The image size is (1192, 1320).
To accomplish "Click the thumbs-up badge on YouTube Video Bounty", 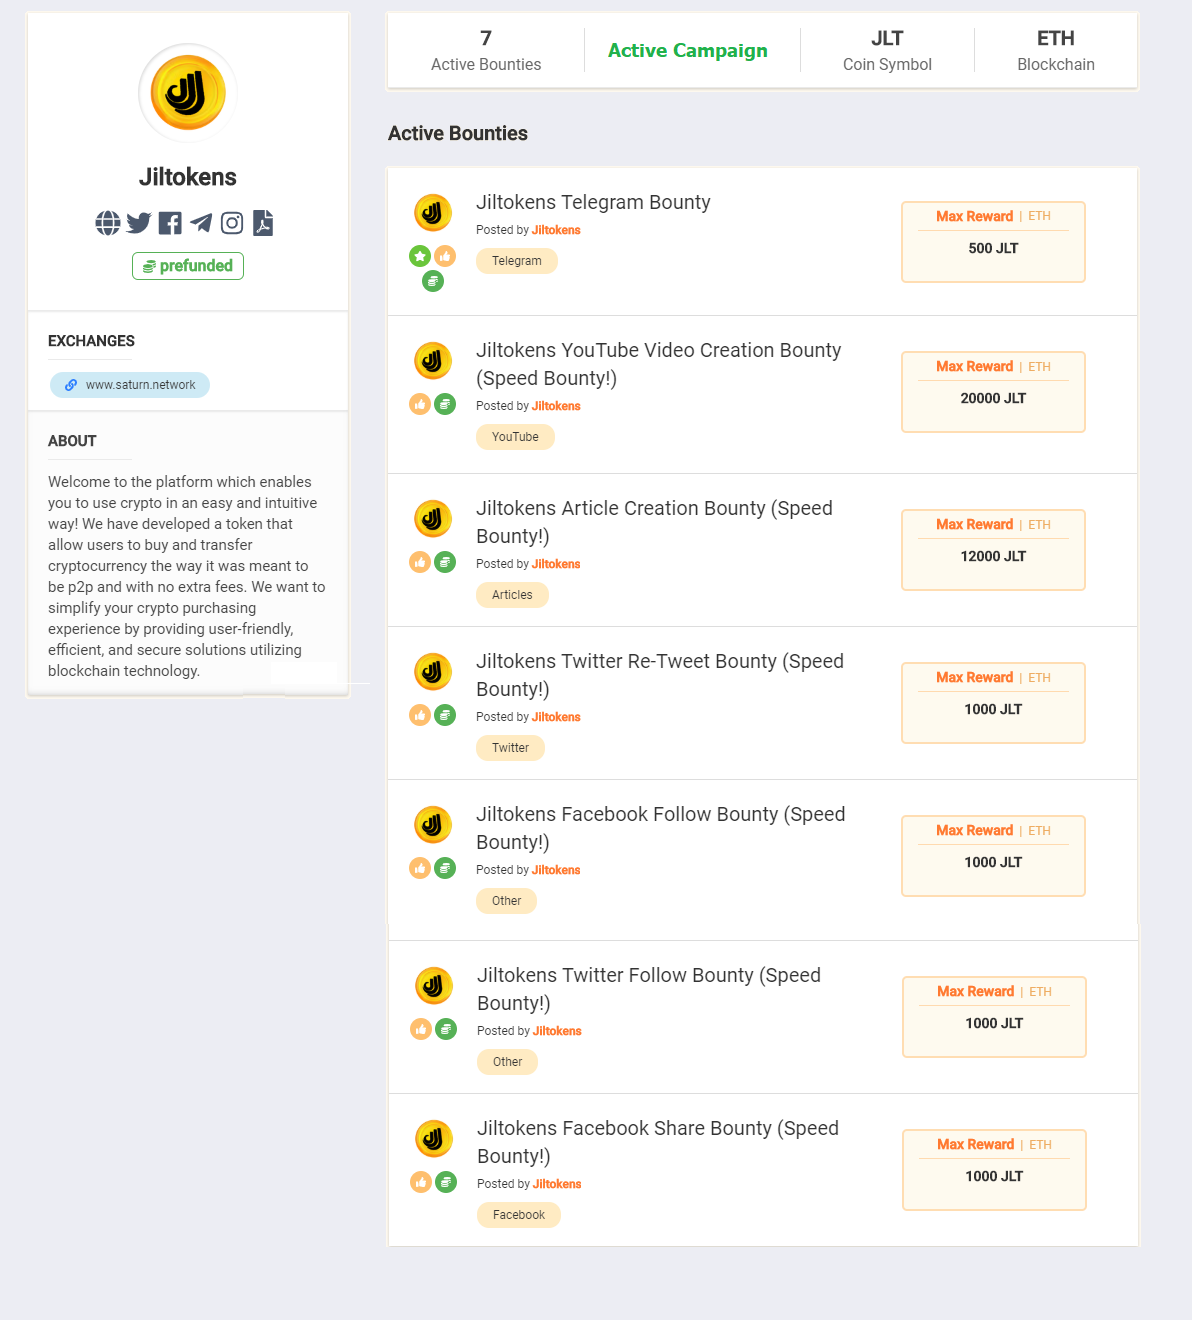I will [x=420, y=404].
